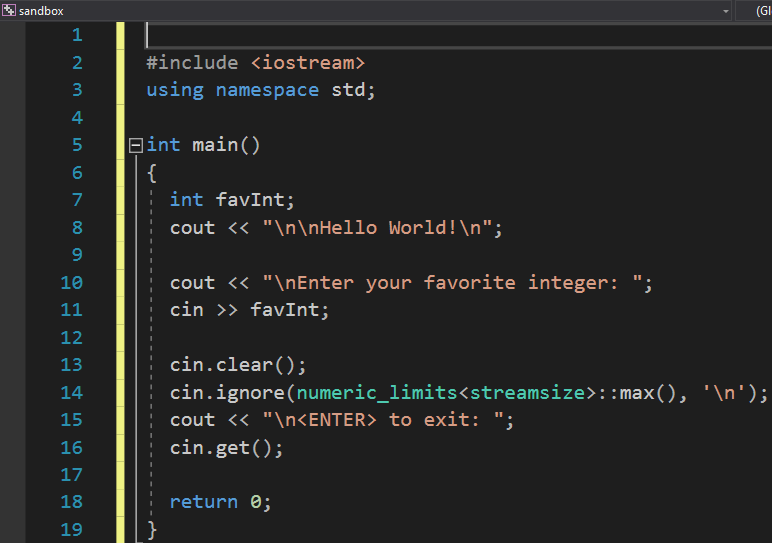Click cin.clear() on line 13
This screenshot has height=543, width=772.
pyautogui.click(x=238, y=365)
